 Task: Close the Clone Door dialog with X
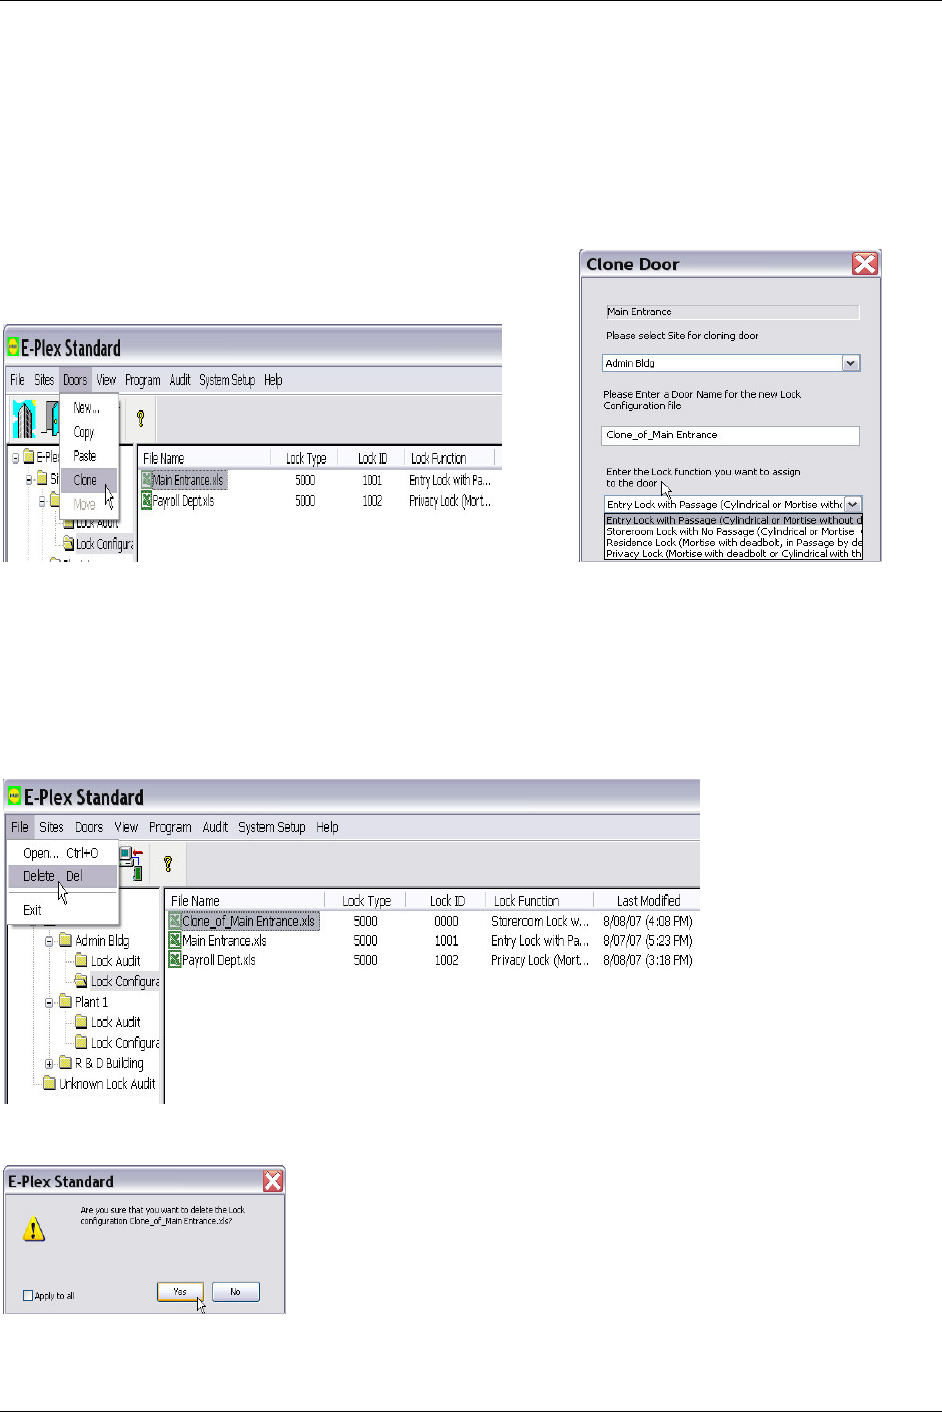[x=864, y=264]
